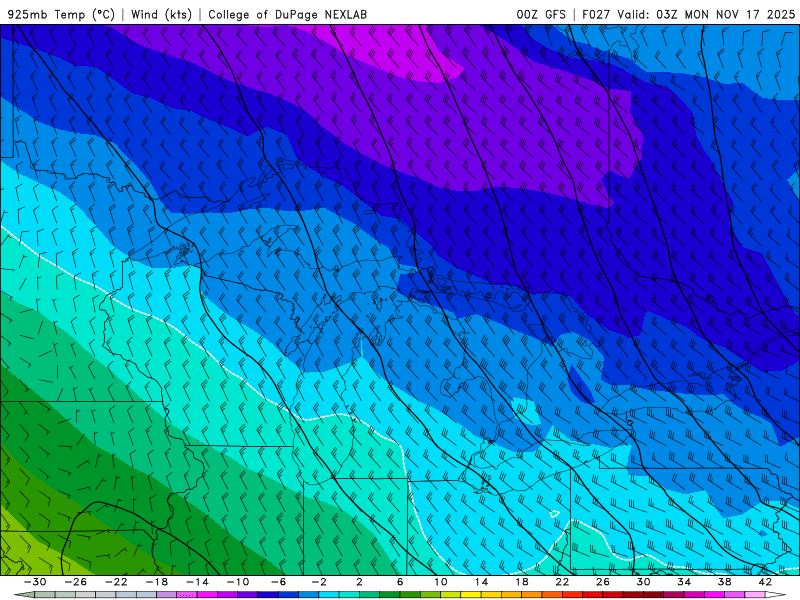Click the 38 colorbar tick label
This screenshot has width=800, height=600.
[x=724, y=582]
